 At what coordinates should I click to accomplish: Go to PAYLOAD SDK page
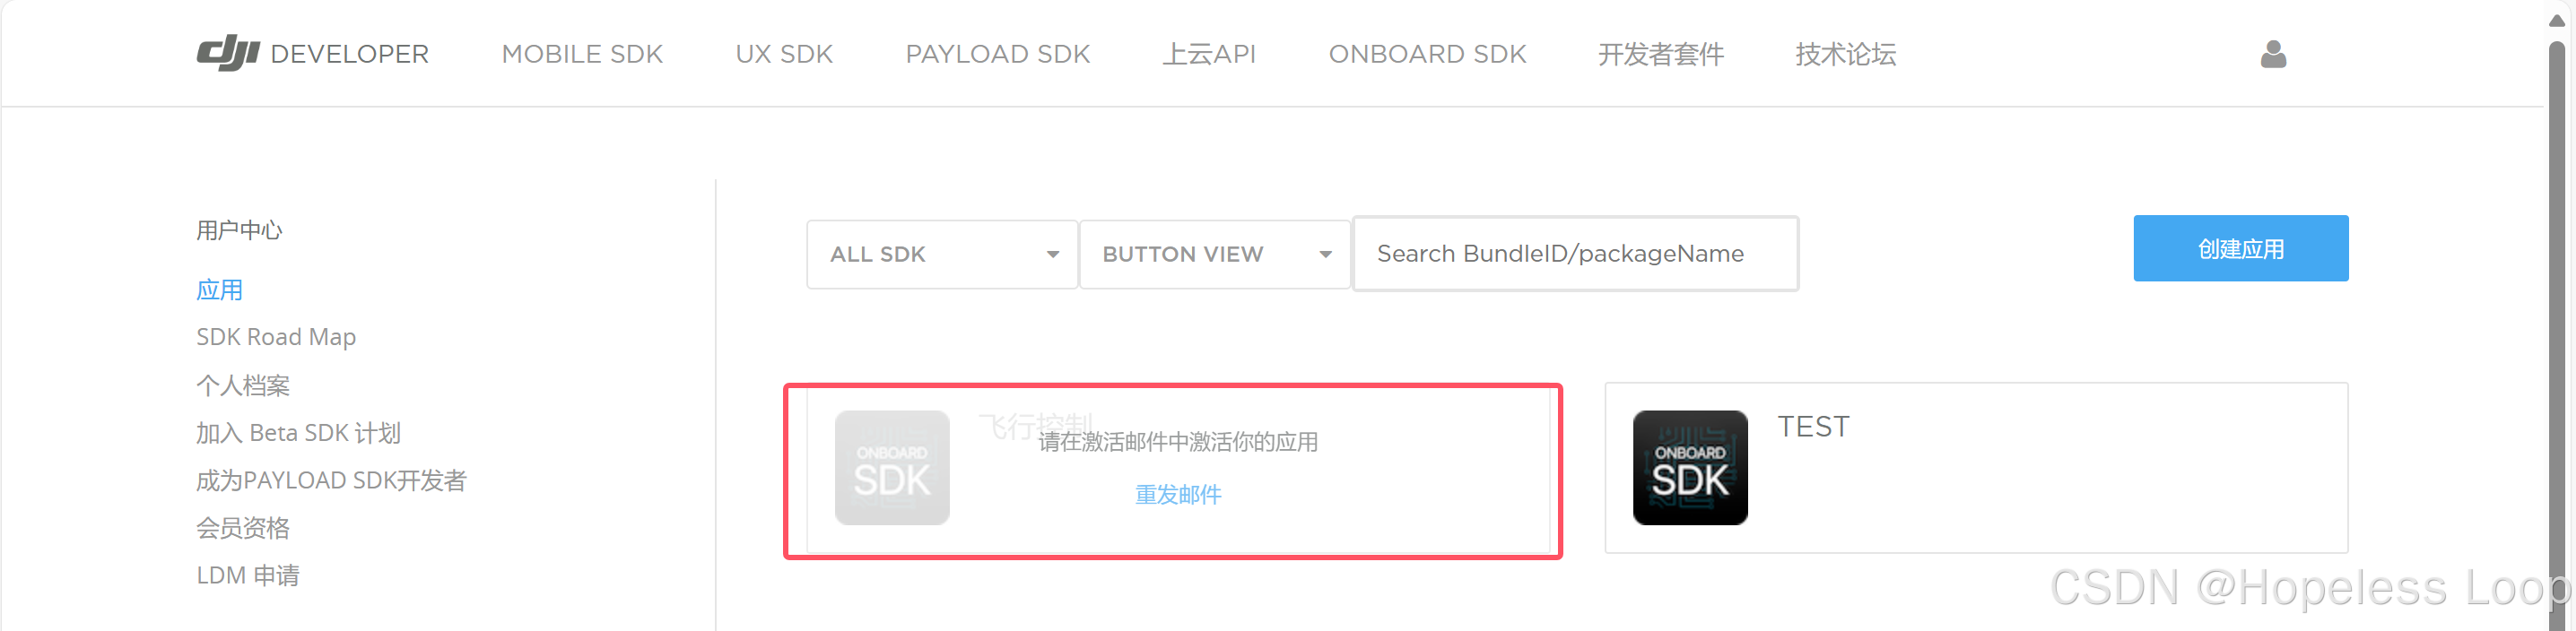click(997, 54)
